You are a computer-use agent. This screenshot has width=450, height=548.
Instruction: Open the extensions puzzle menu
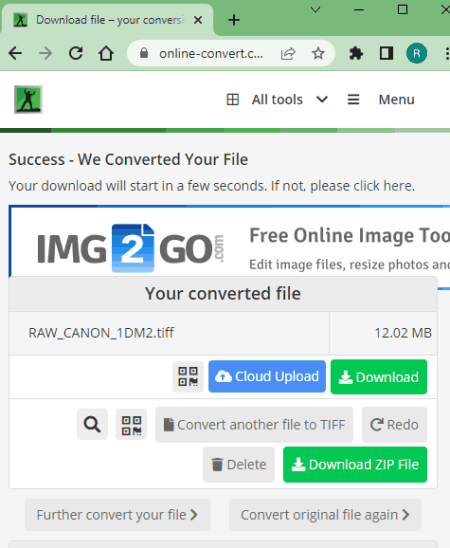tap(356, 53)
